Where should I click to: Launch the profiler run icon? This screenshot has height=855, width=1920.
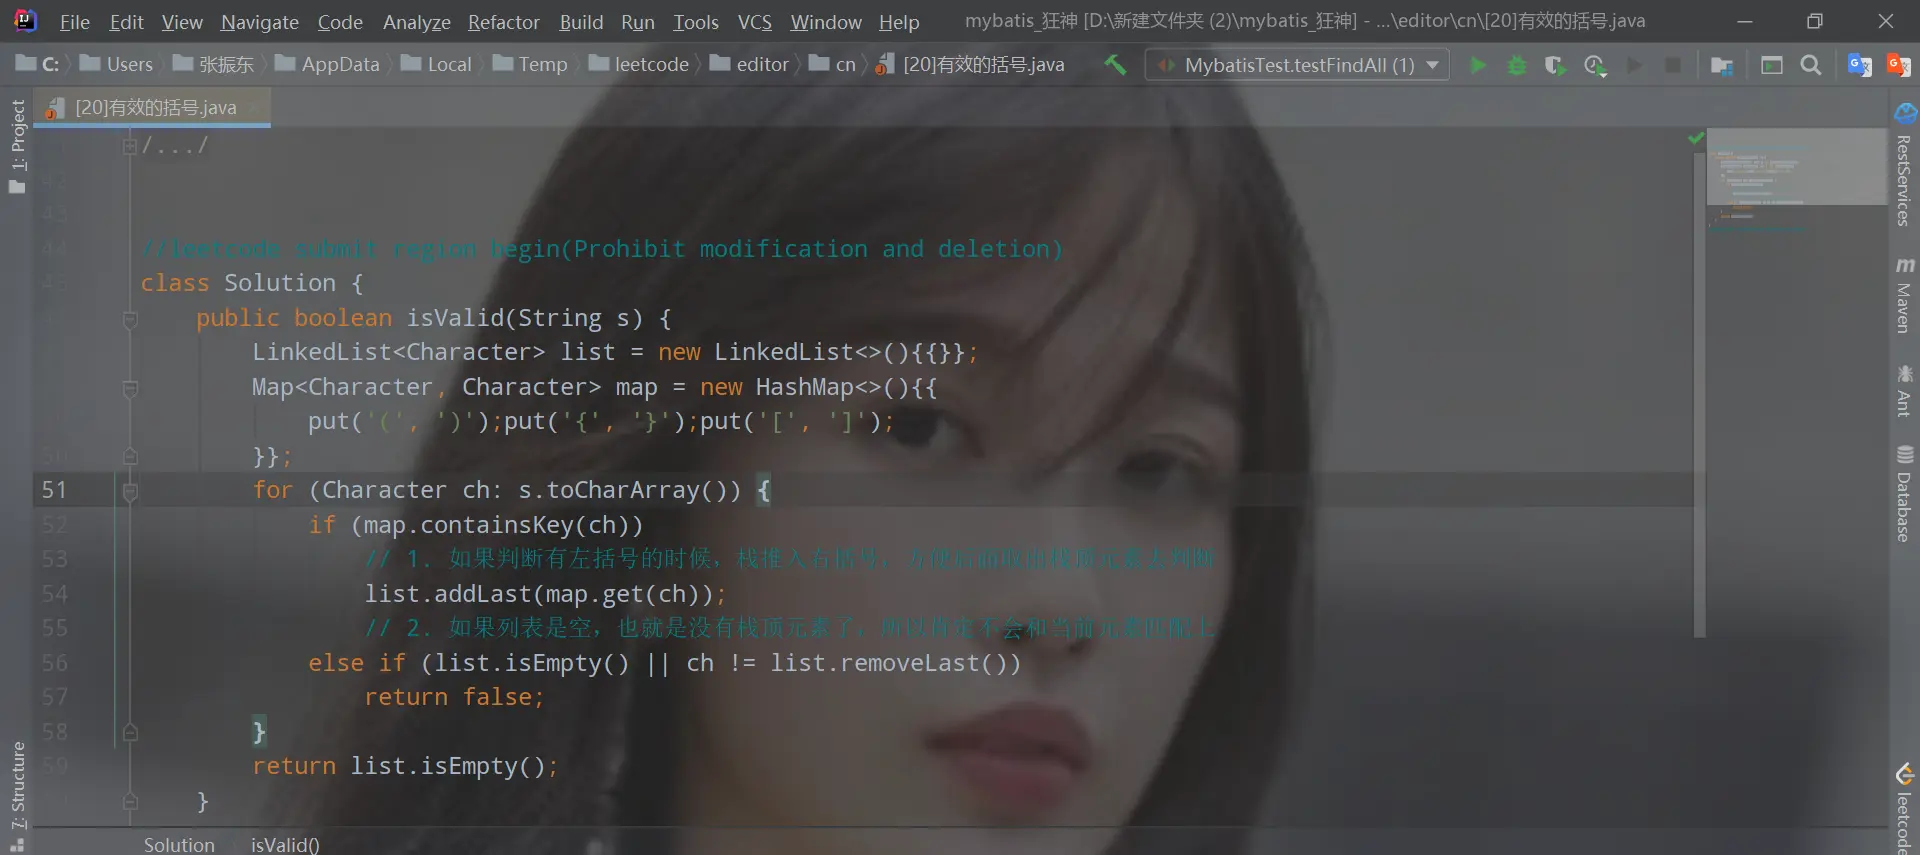1595,65
